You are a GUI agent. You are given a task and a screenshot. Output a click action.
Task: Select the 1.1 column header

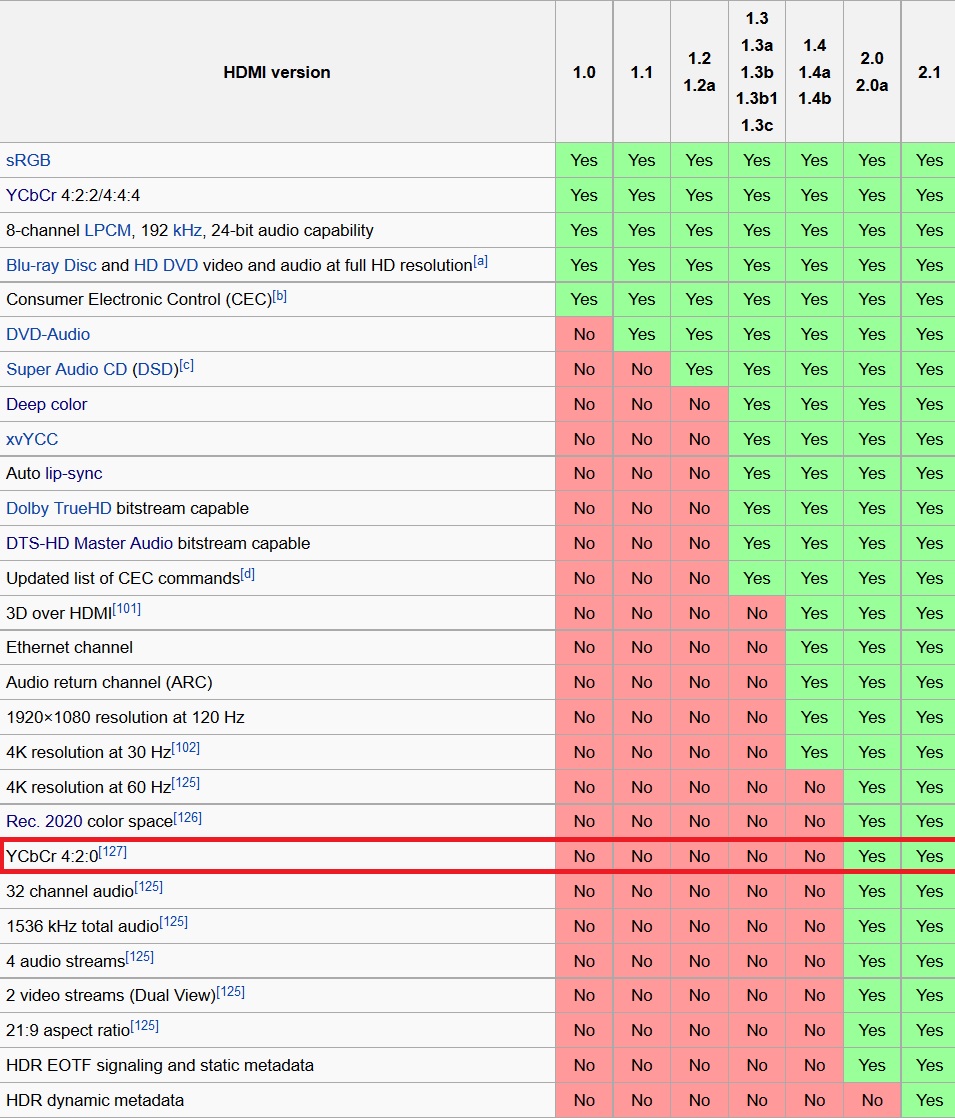click(x=642, y=72)
